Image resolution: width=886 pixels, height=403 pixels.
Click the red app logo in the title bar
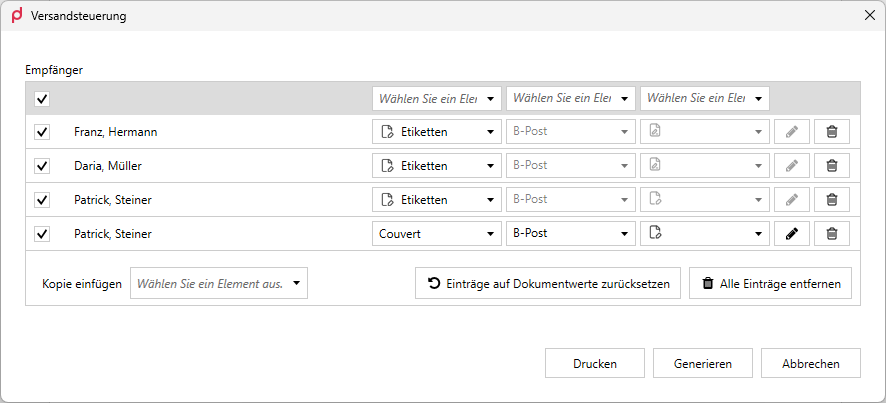[x=18, y=15]
